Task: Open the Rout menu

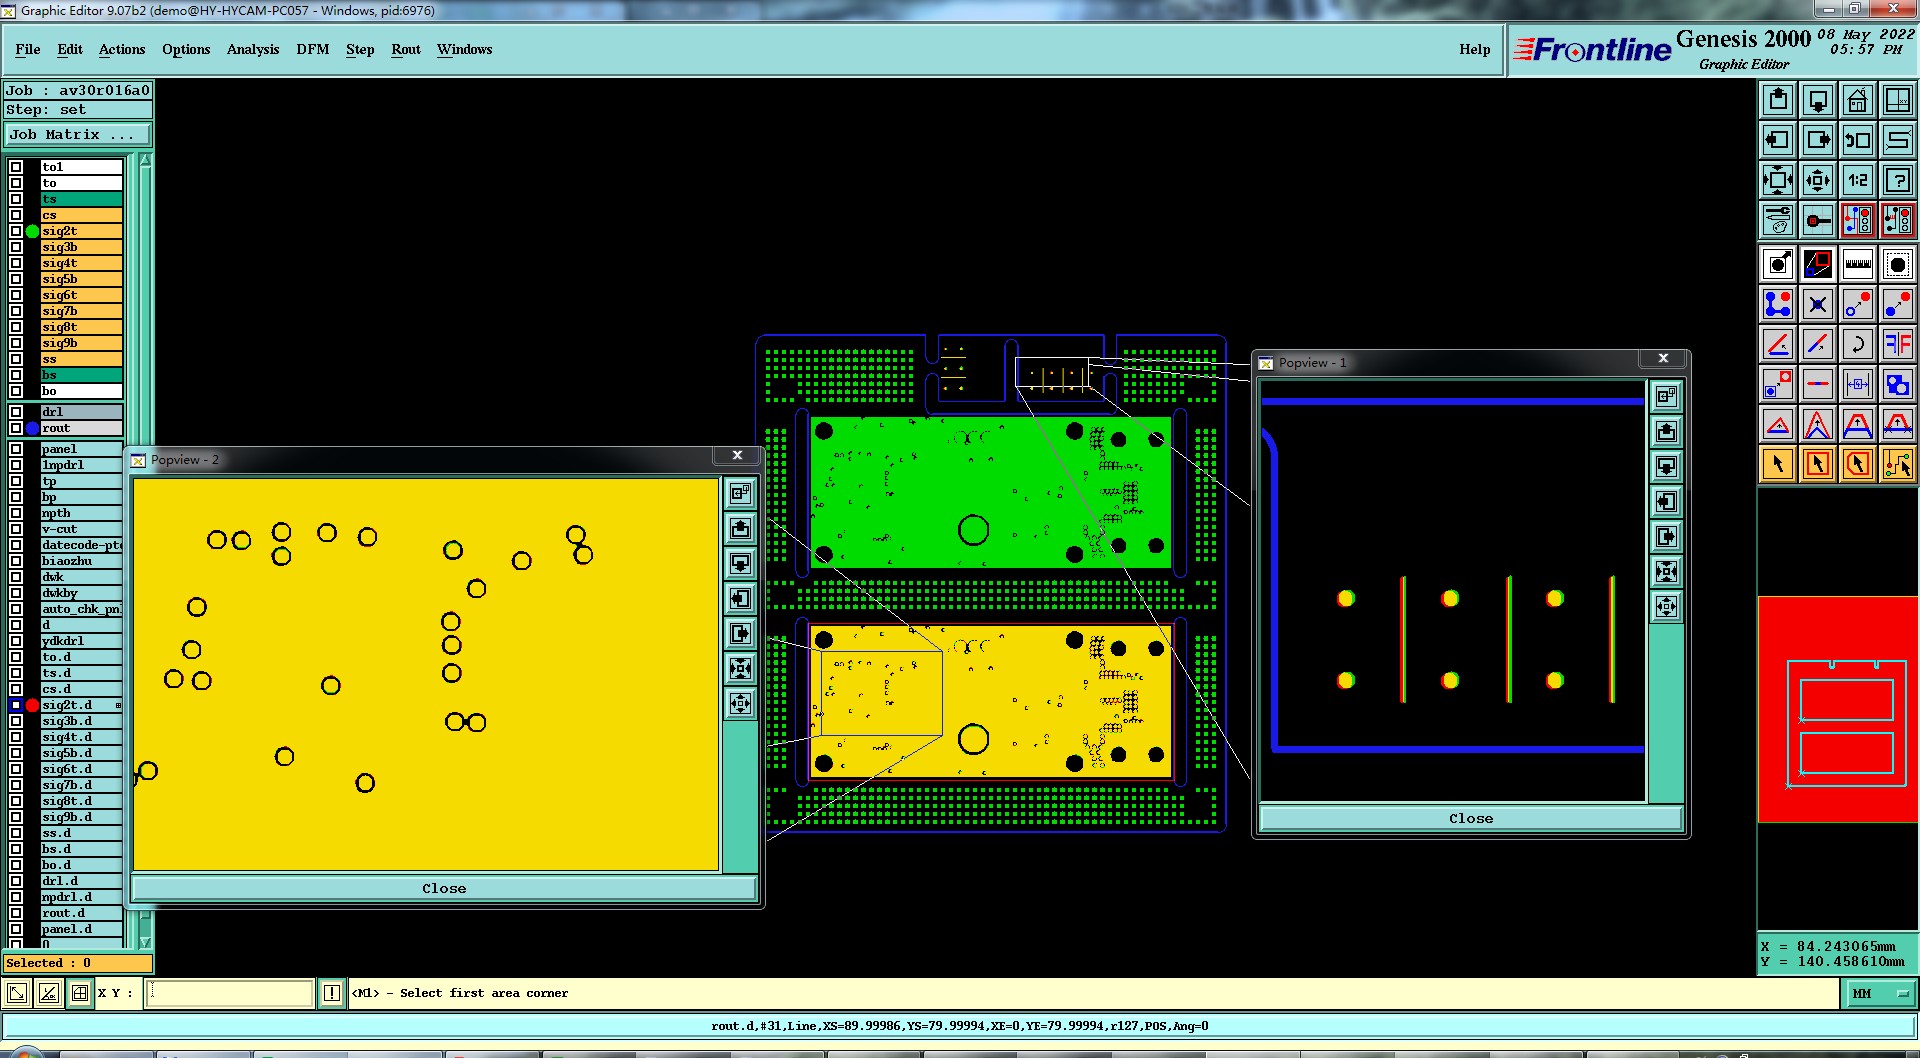Action: click(406, 49)
